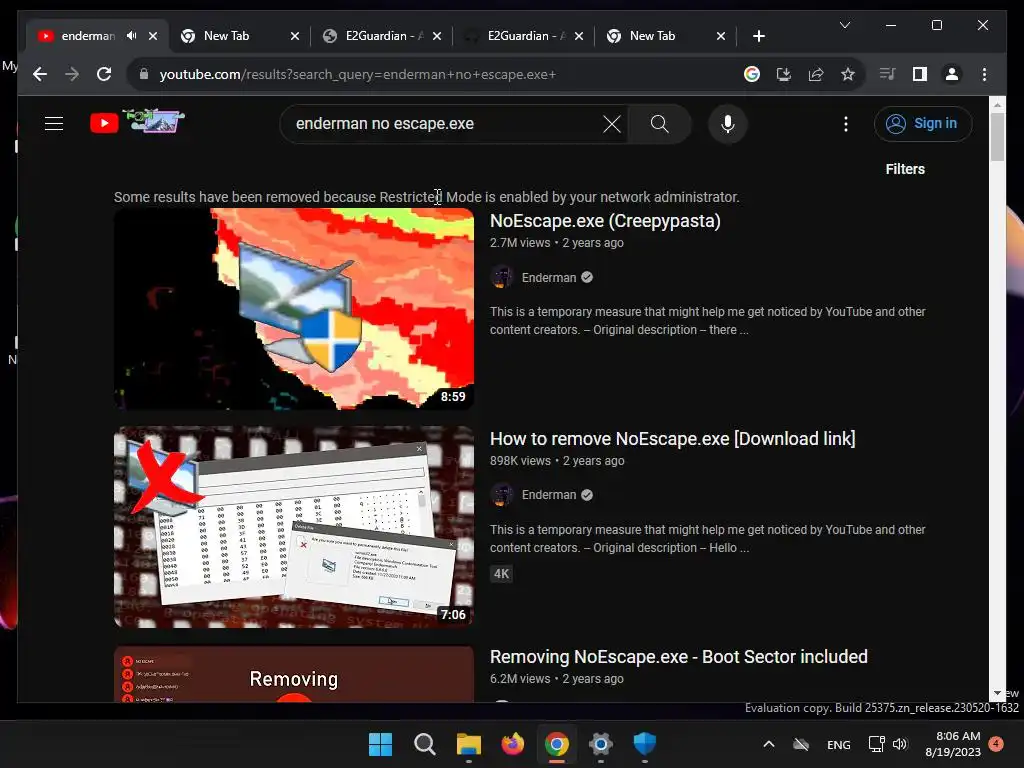
Task: Open the search Filters
Action: [904, 169]
